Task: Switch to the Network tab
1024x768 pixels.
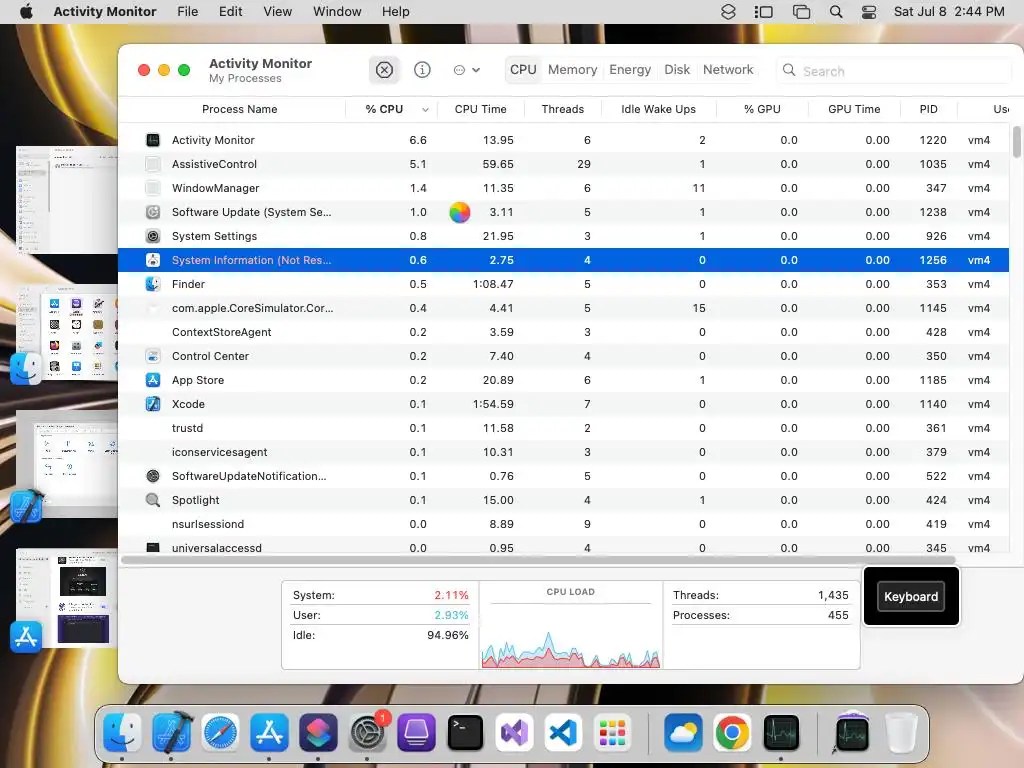Action: [728, 70]
